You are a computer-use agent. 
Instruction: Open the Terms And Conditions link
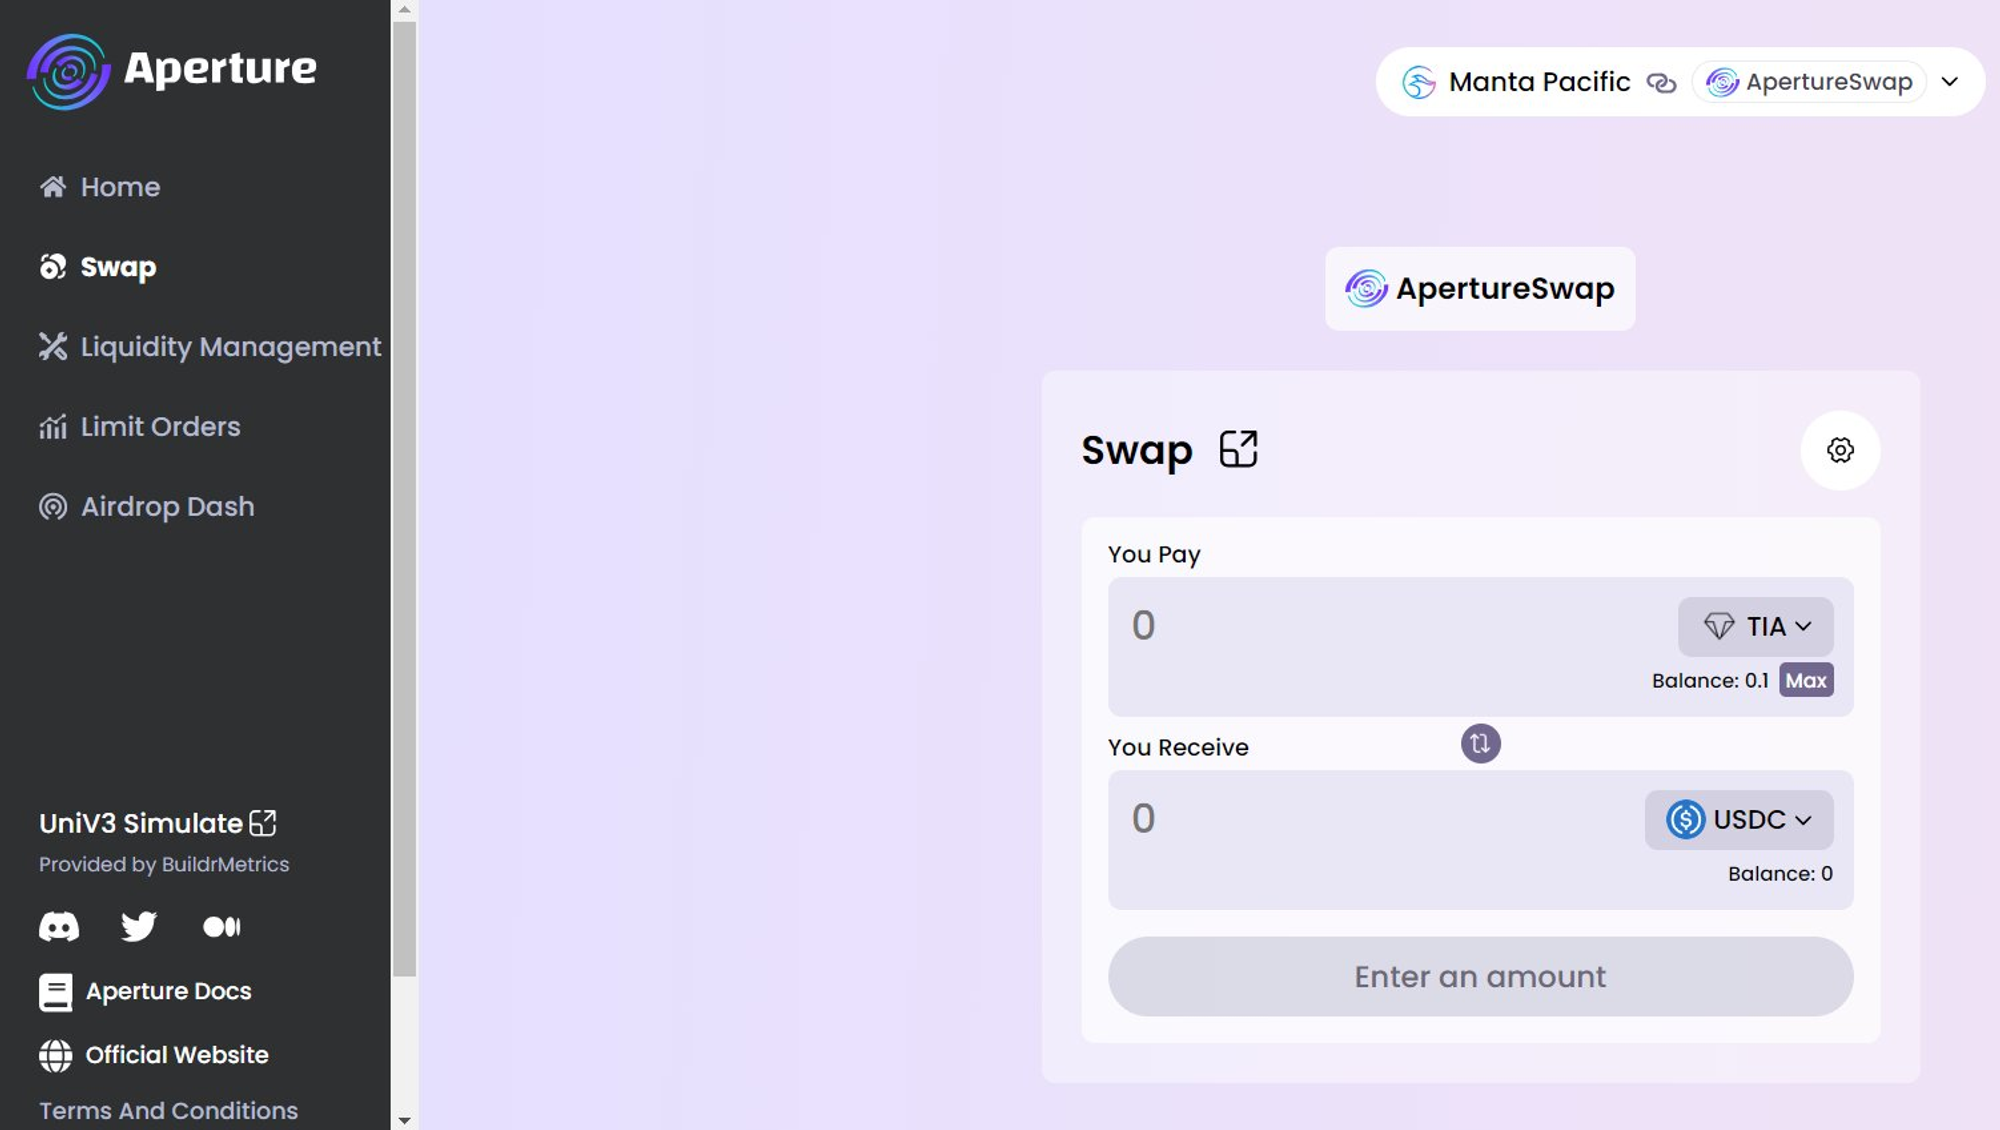point(168,1110)
